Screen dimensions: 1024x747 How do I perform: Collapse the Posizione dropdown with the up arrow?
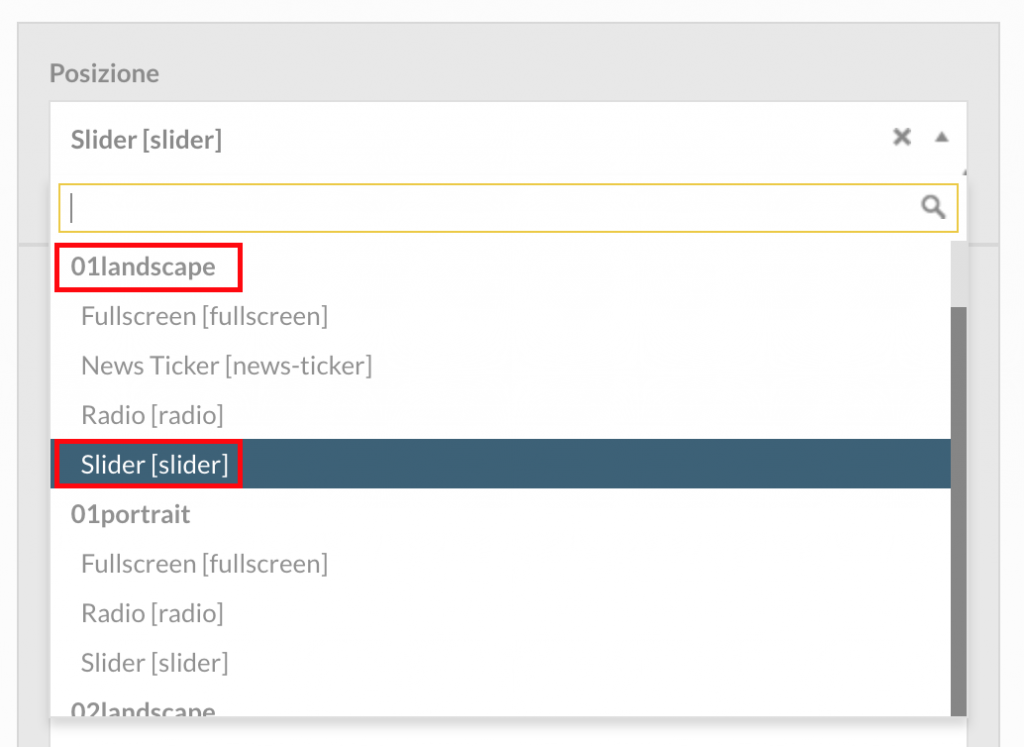tap(941, 137)
